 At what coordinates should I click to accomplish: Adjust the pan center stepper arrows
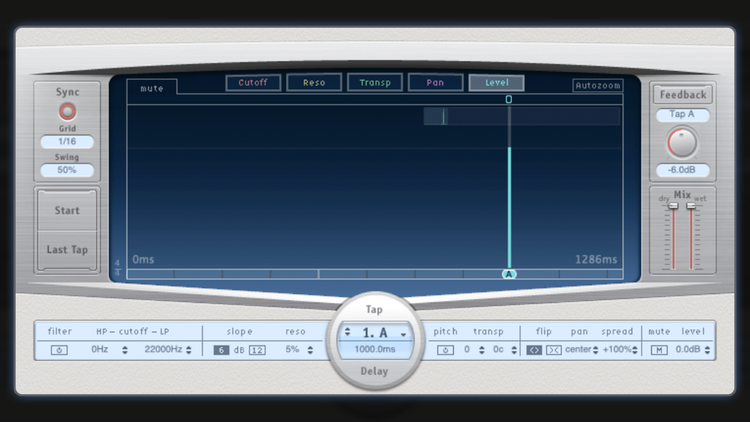[596, 350]
